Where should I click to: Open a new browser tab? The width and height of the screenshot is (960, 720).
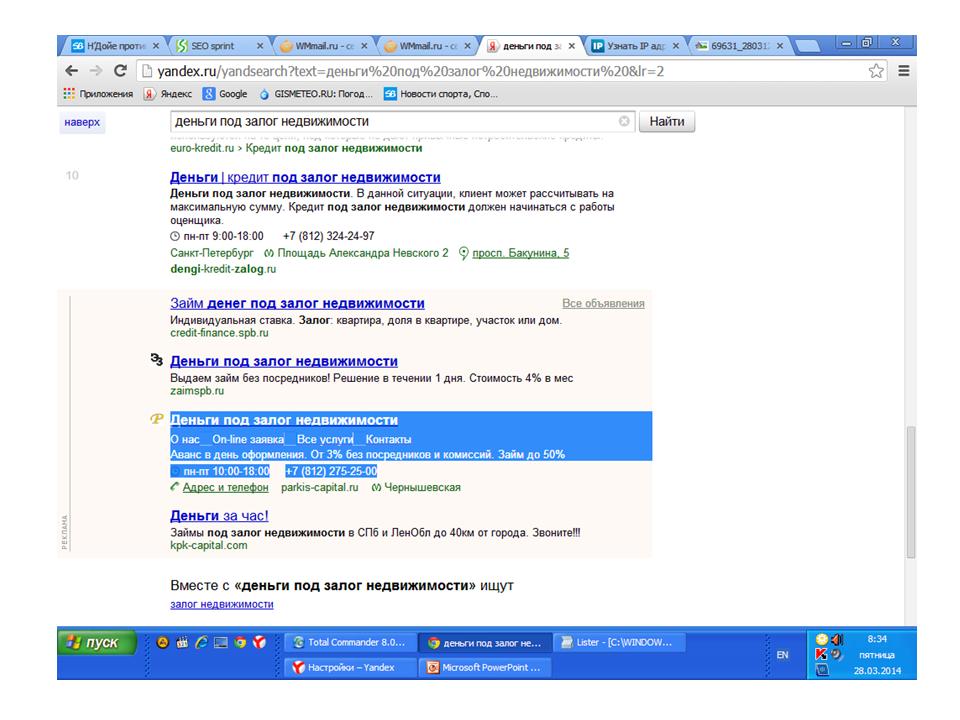click(807, 47)
